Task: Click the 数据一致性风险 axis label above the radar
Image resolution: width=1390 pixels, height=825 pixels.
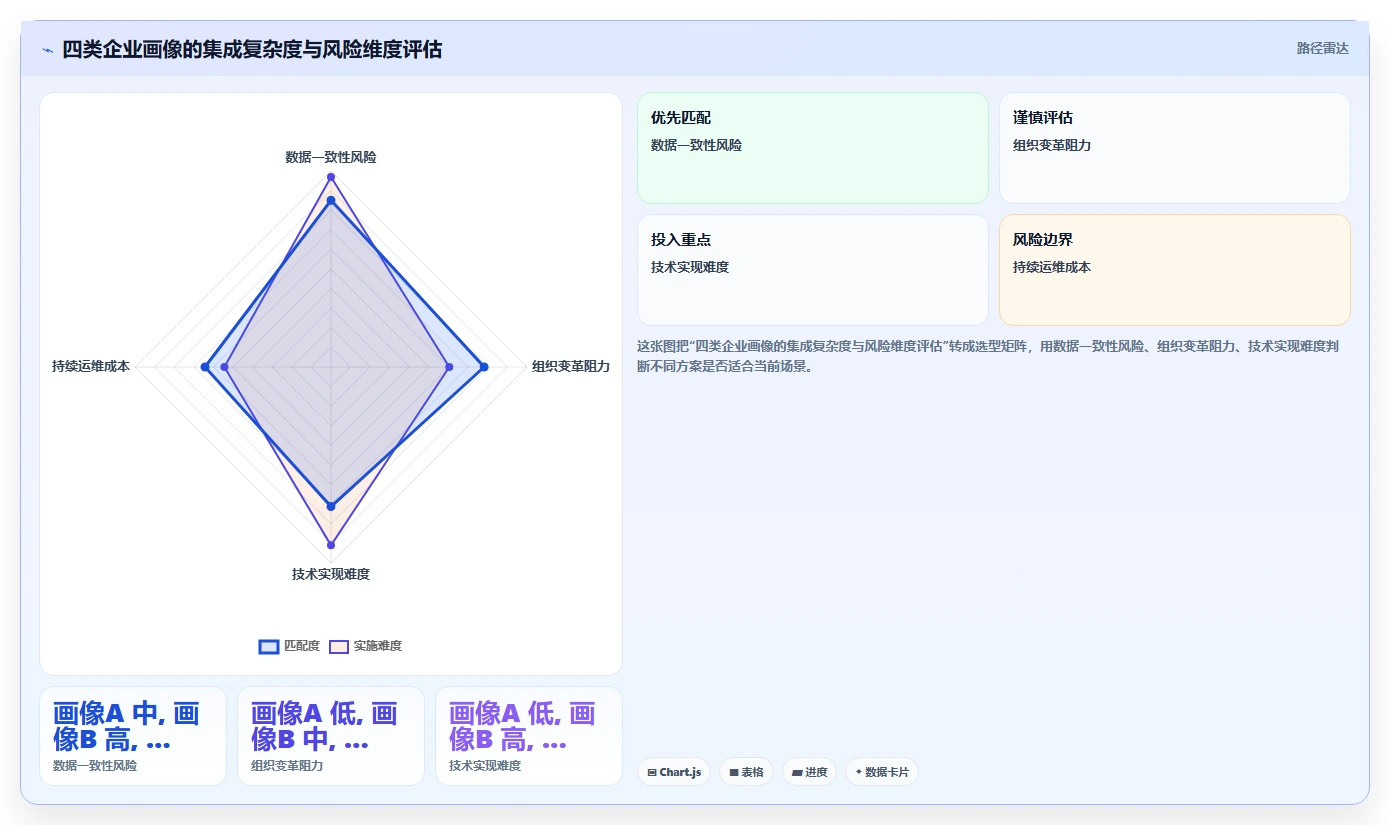Action: (x=331, y=157)
